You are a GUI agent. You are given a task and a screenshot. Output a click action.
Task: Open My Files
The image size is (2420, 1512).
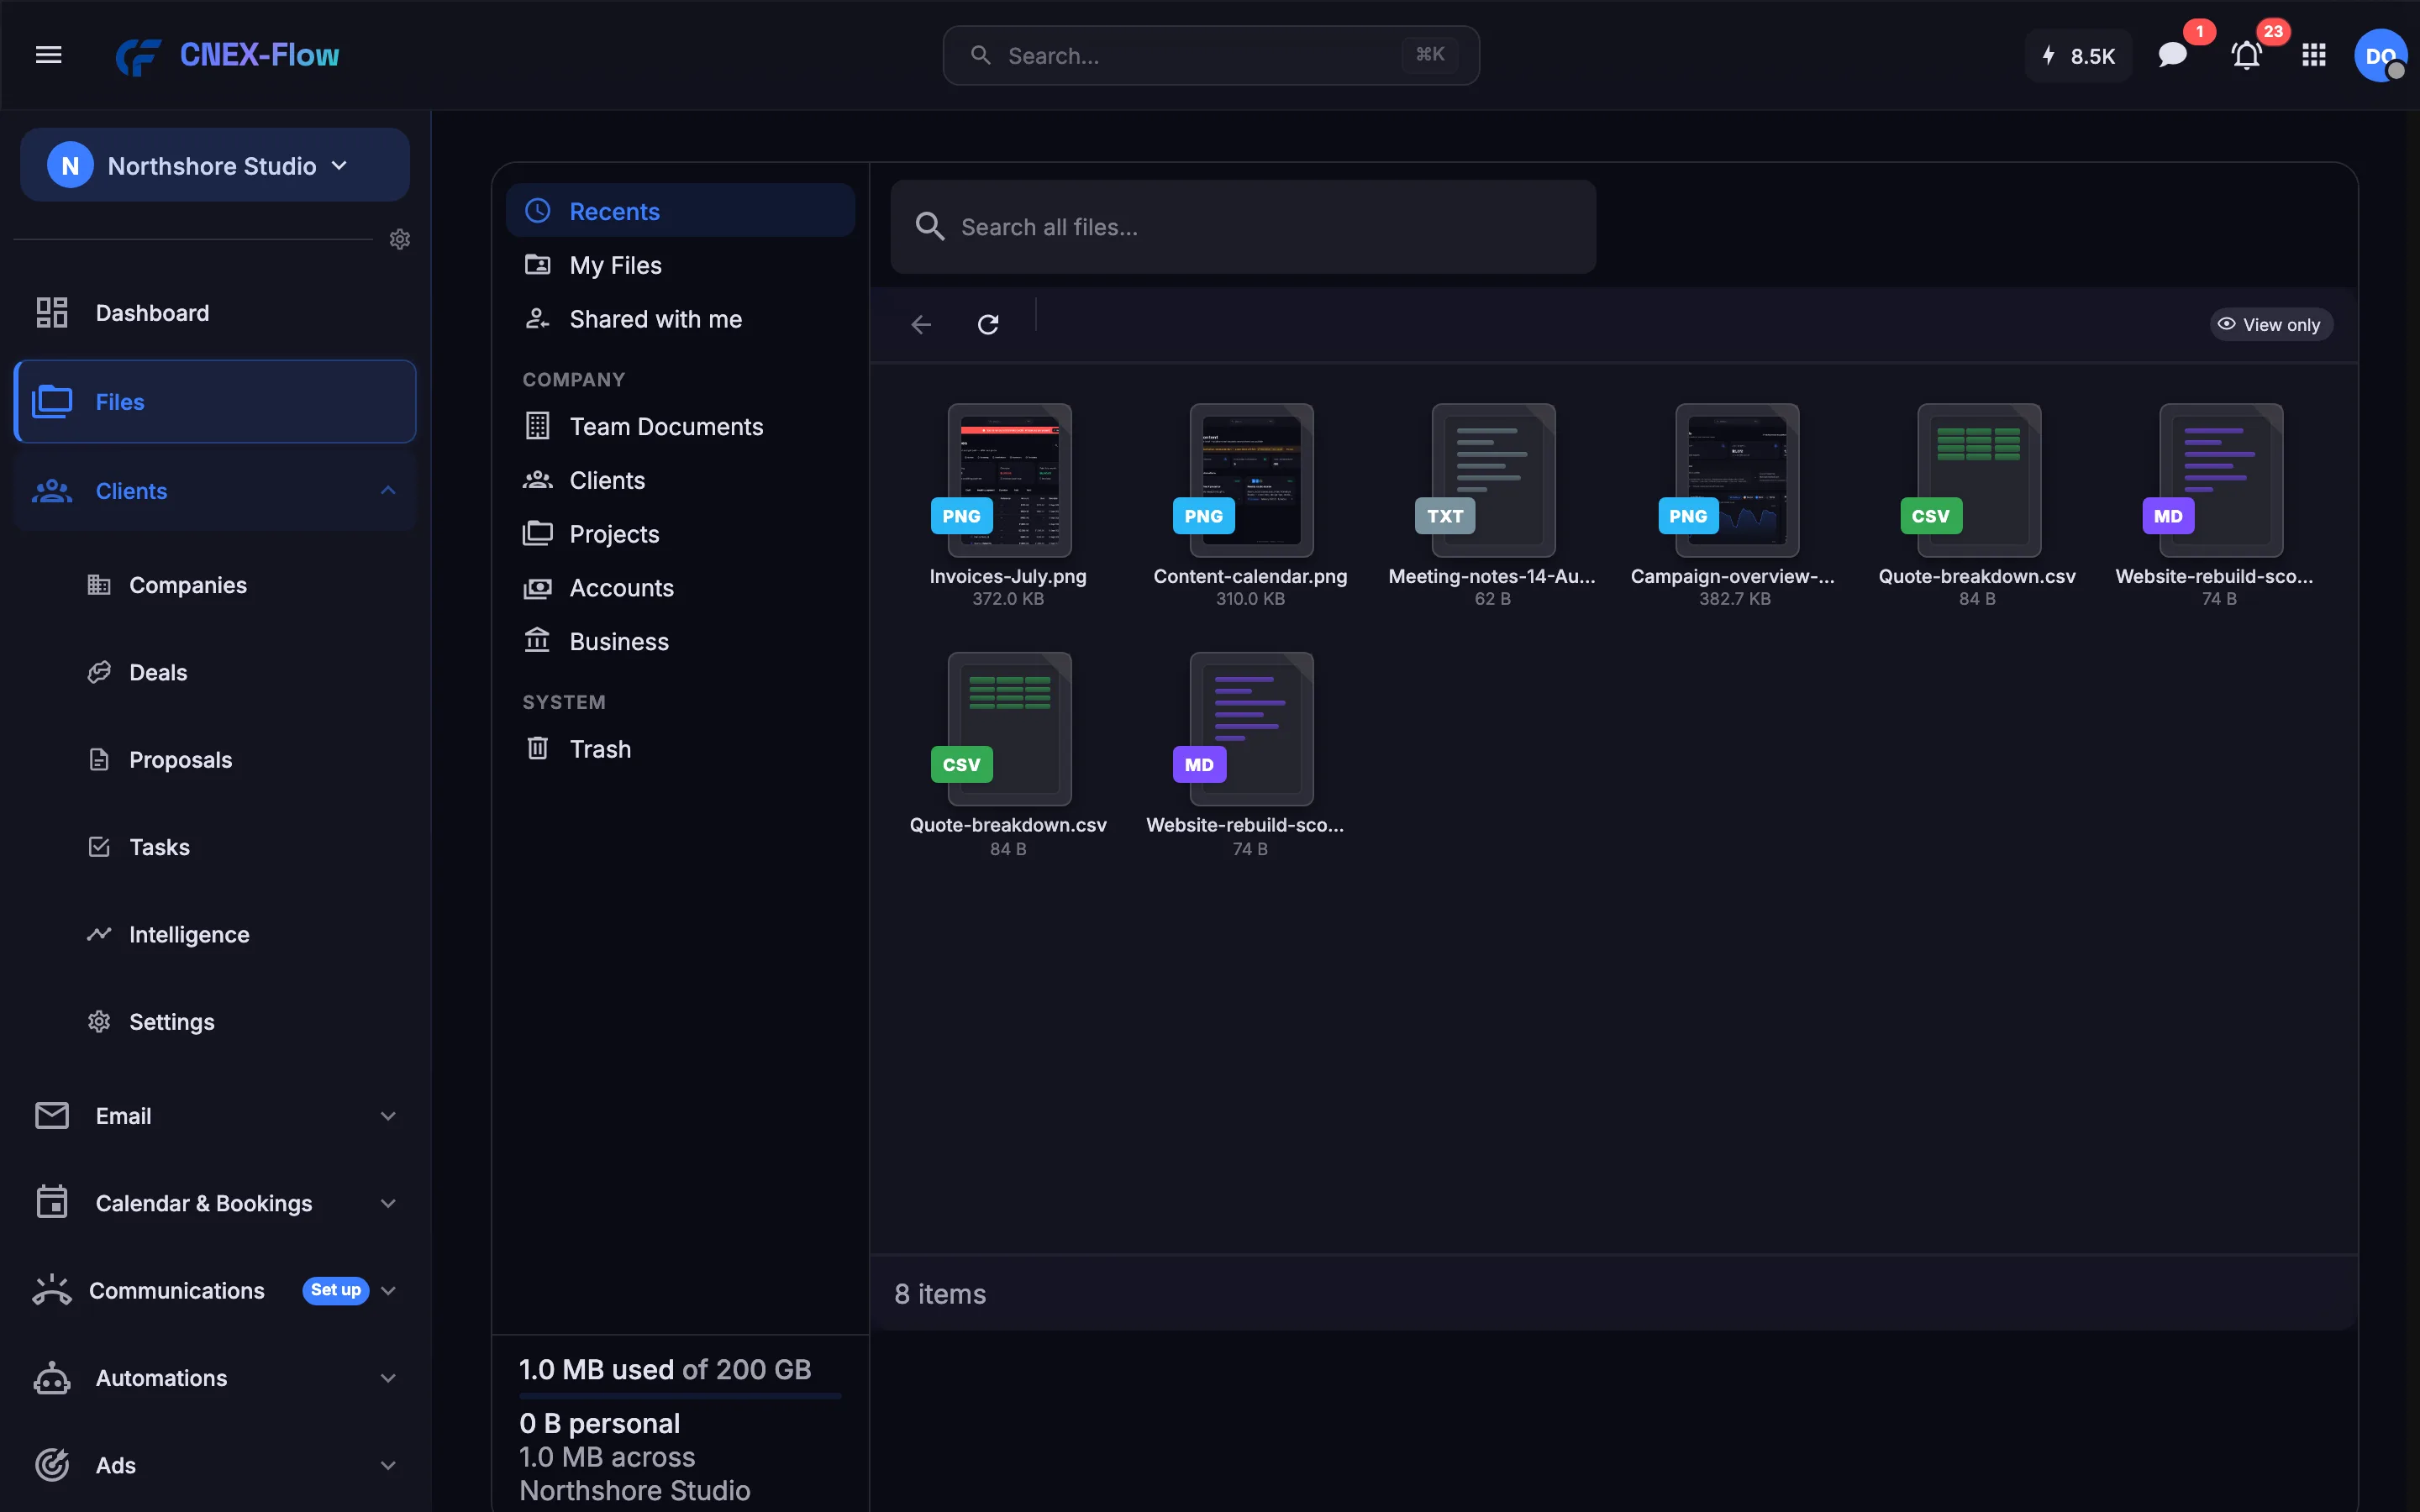680,265
